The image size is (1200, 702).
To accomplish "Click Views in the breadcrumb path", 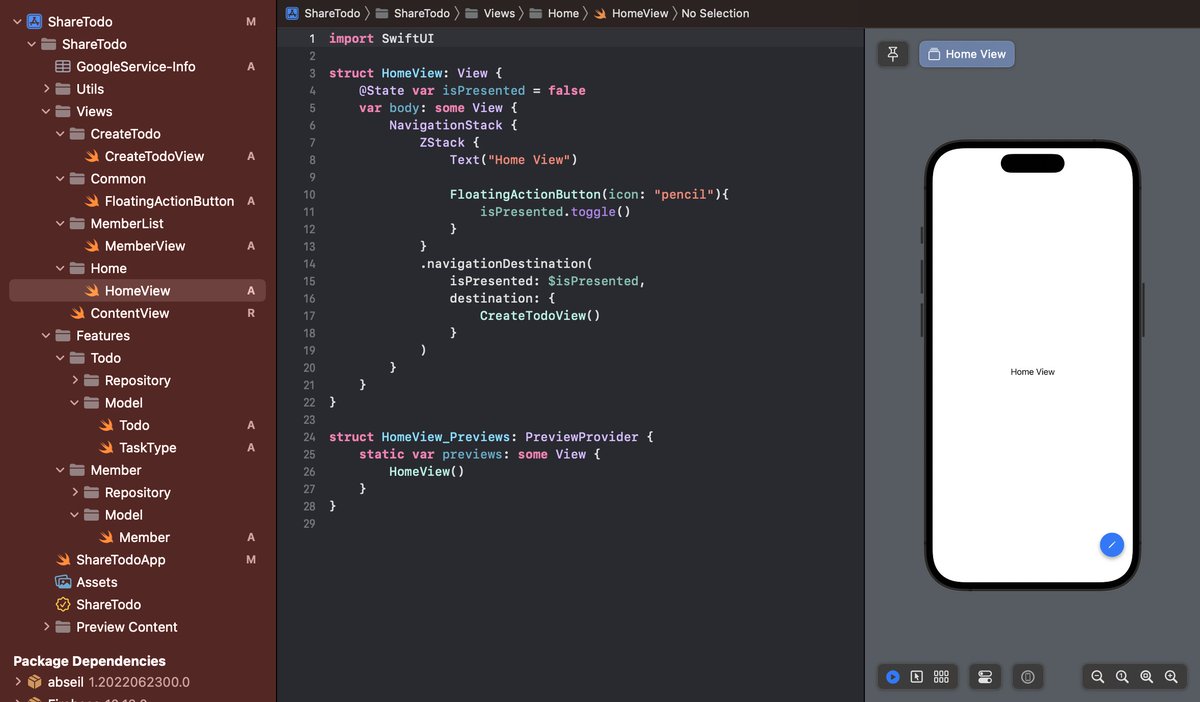I will tap(490, 13).
